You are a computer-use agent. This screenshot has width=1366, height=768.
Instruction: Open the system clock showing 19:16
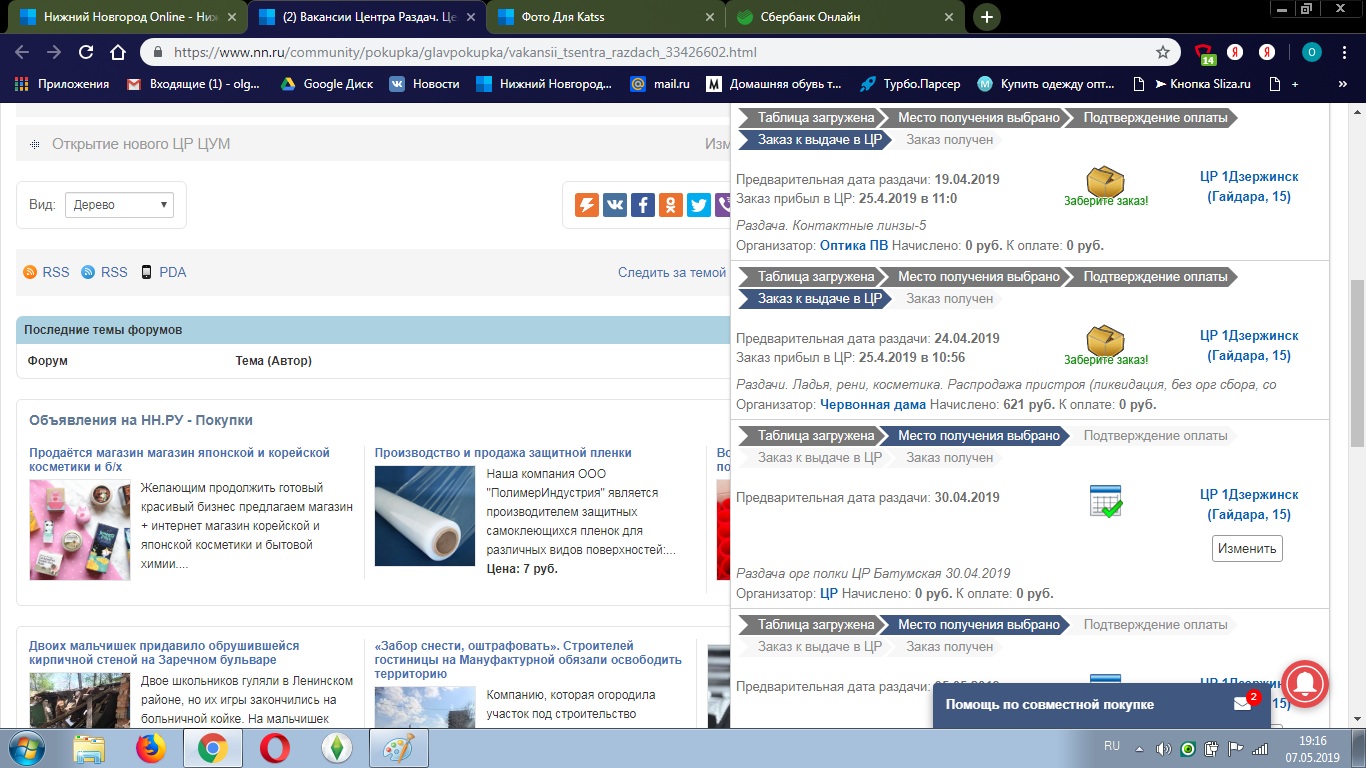pyautogui.click(x=1313, y=748)
